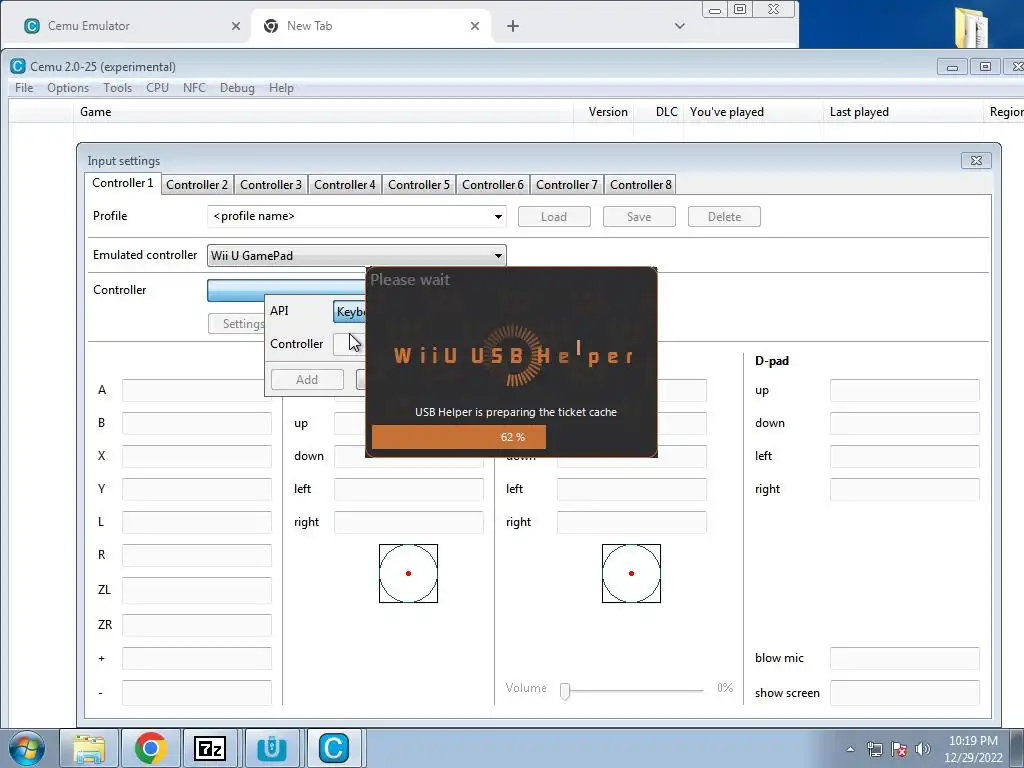
Task: Click the Save profile button
Action: pyautogui.click(x=639, y=217)
